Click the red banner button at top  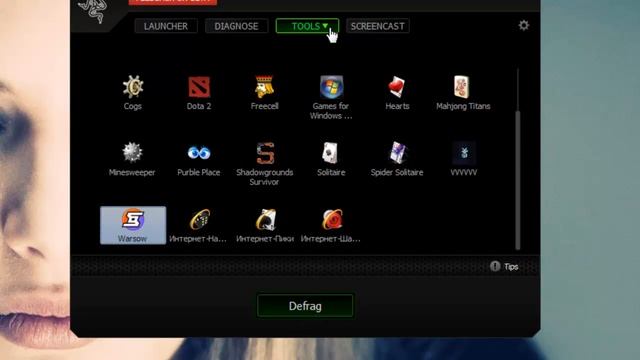pos(173,2)
